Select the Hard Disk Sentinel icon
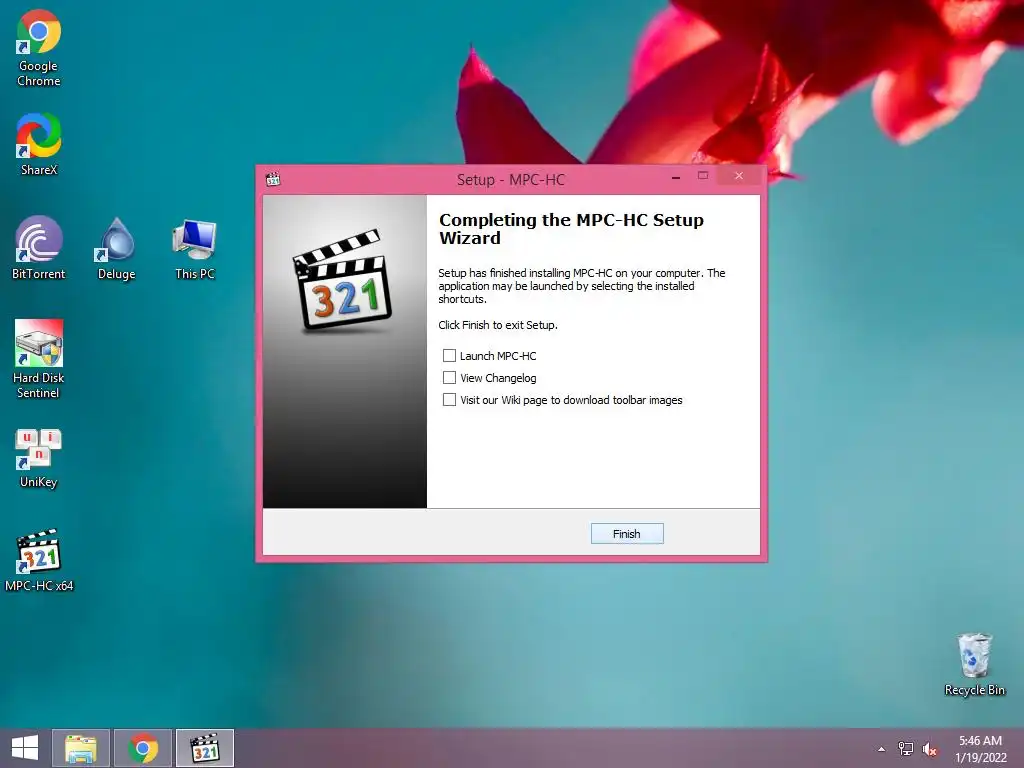 [x=39, y=359]
